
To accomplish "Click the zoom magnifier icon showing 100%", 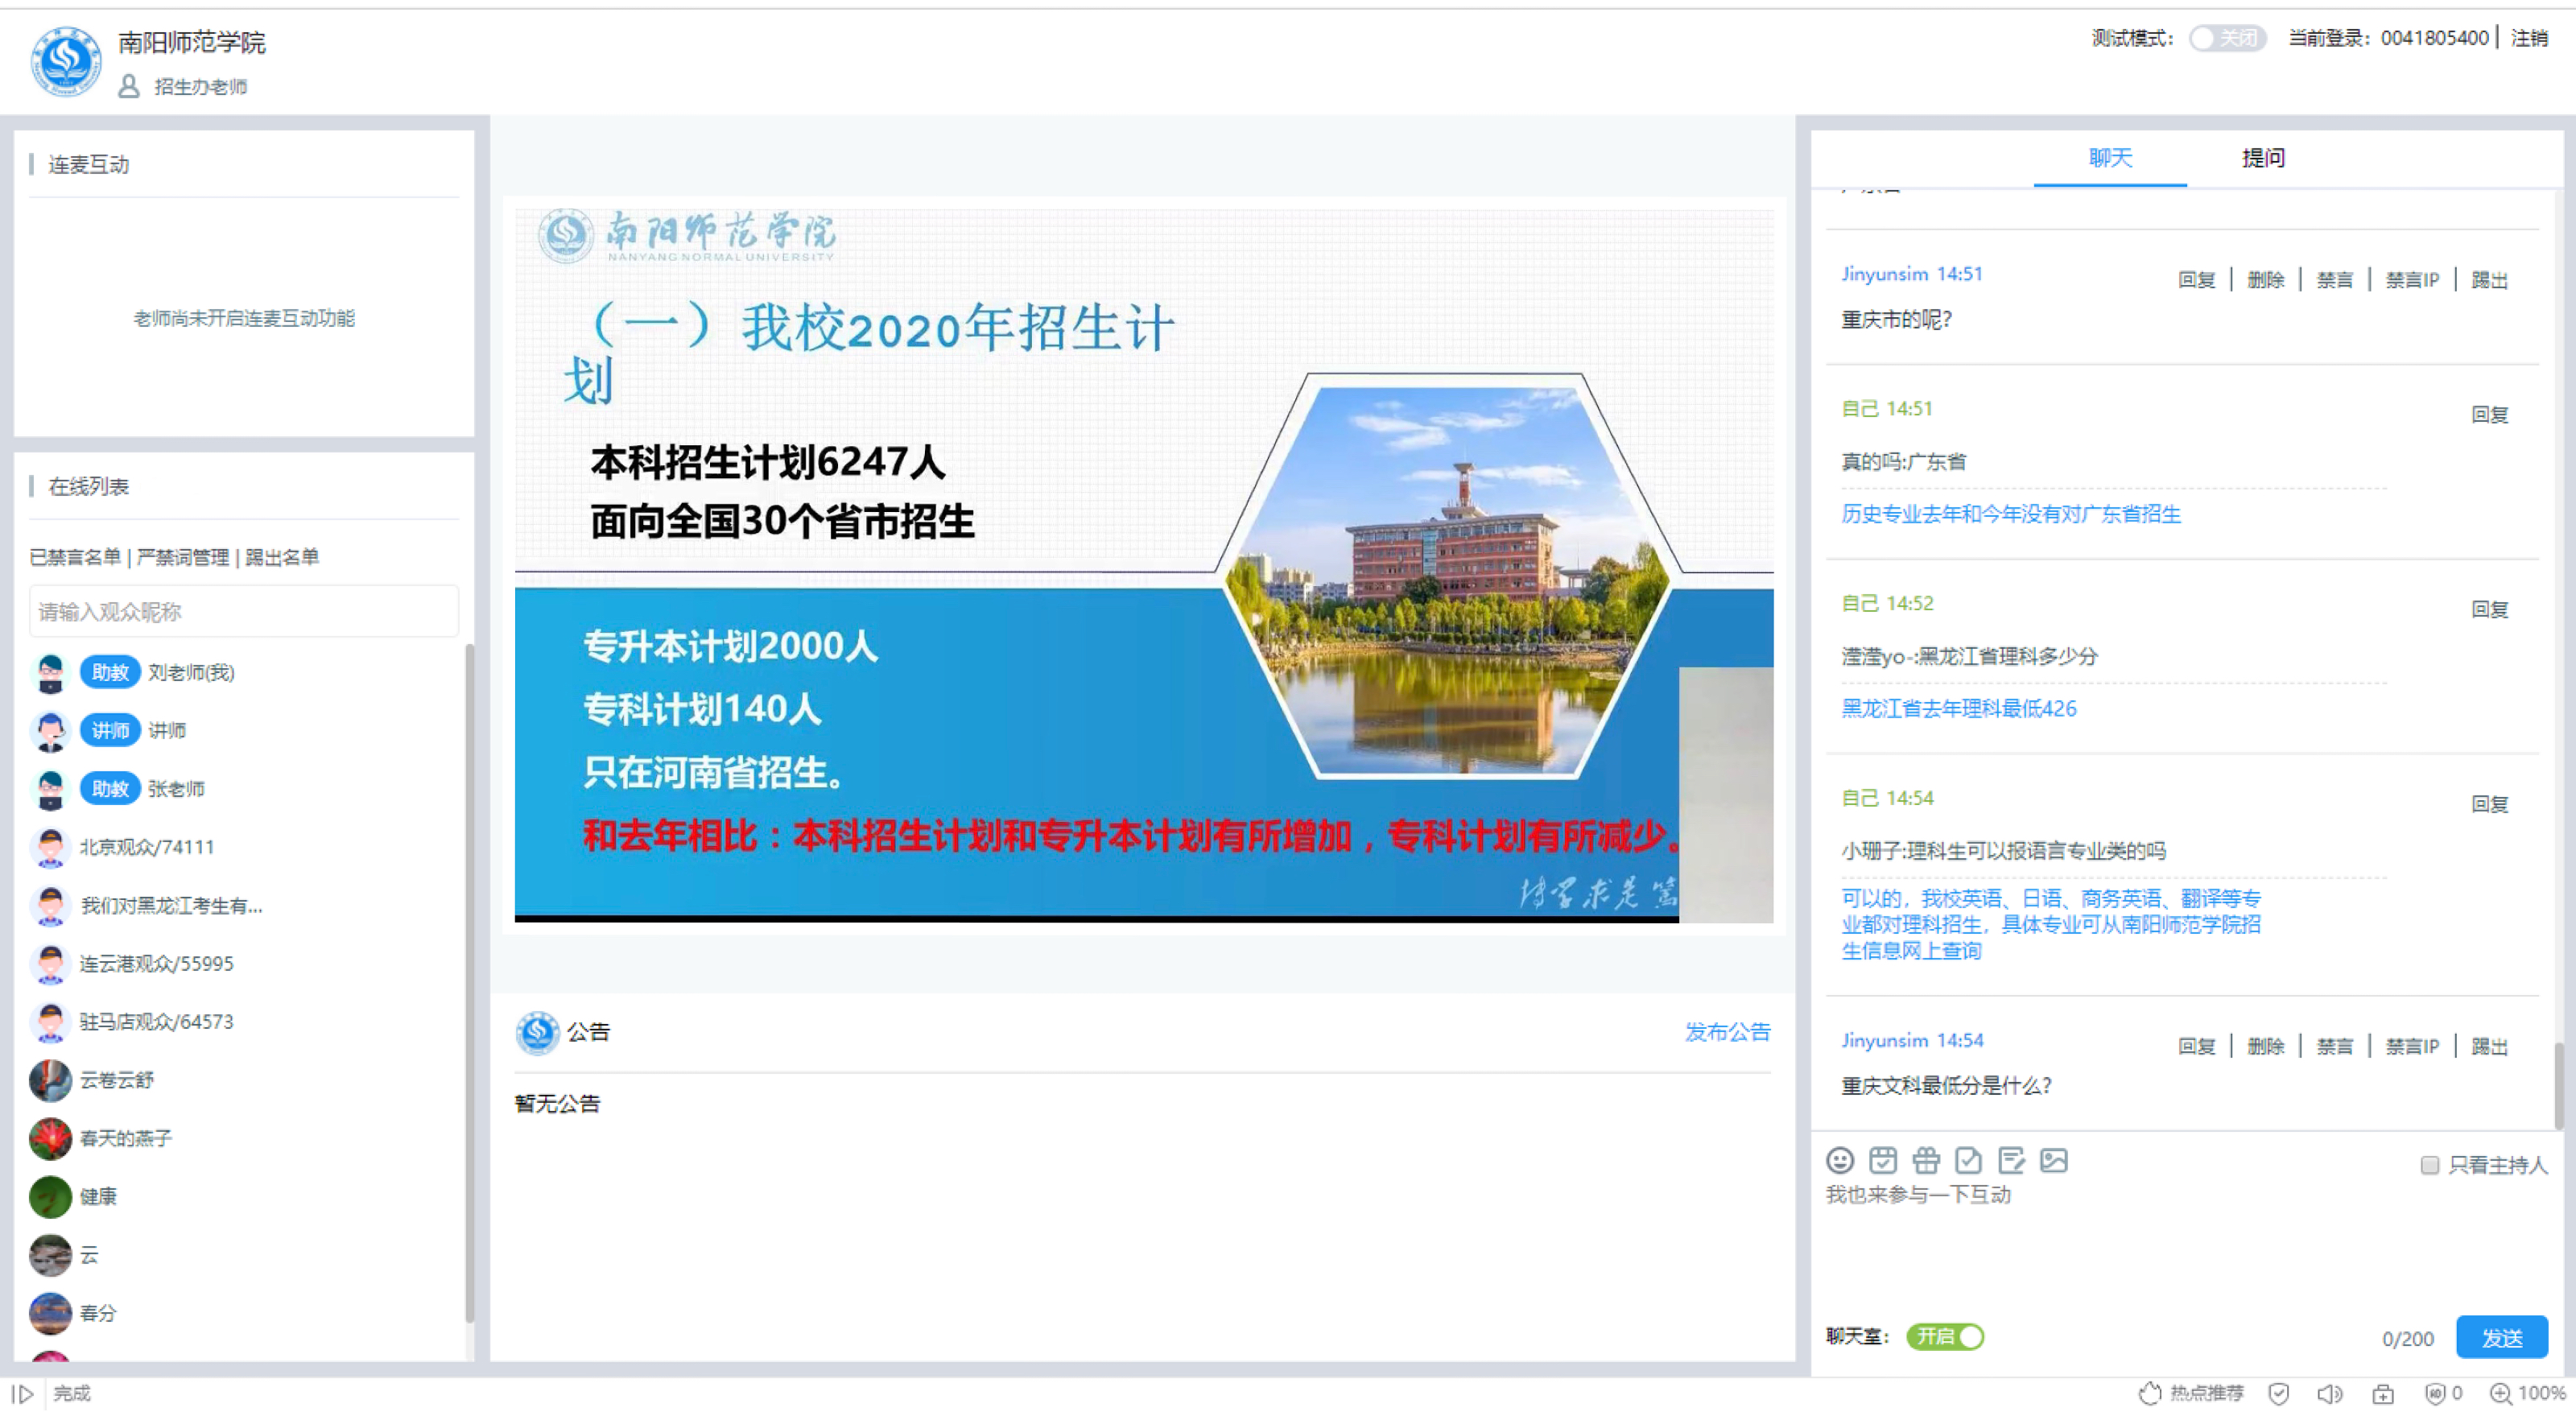I will [x=2500, y=1393].
